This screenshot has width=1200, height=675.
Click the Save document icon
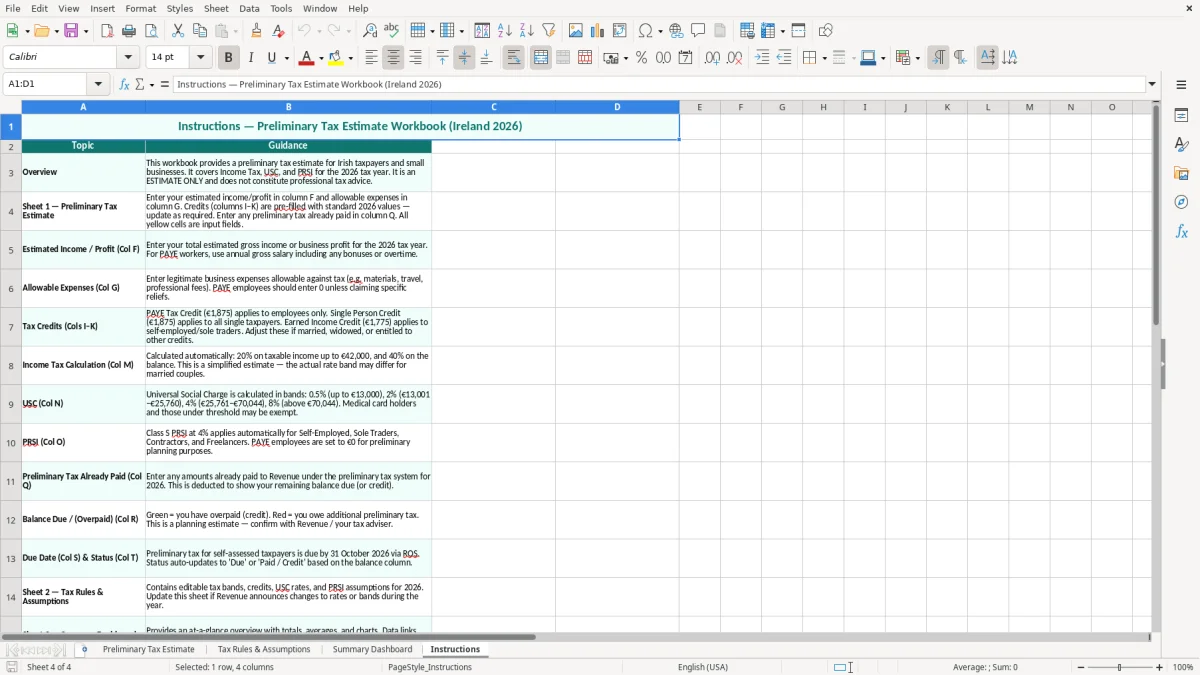[71, 31]
